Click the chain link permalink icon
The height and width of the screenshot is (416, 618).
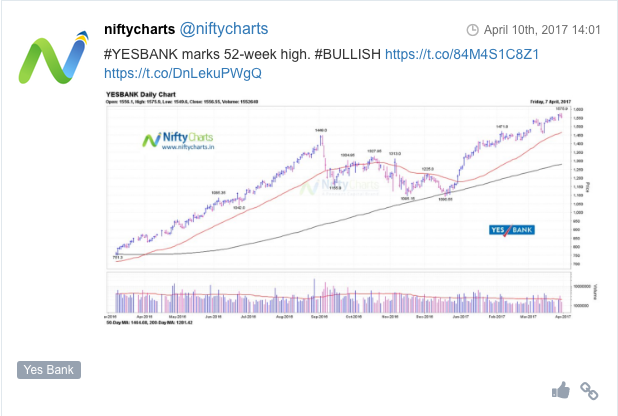tap(589, 391)
